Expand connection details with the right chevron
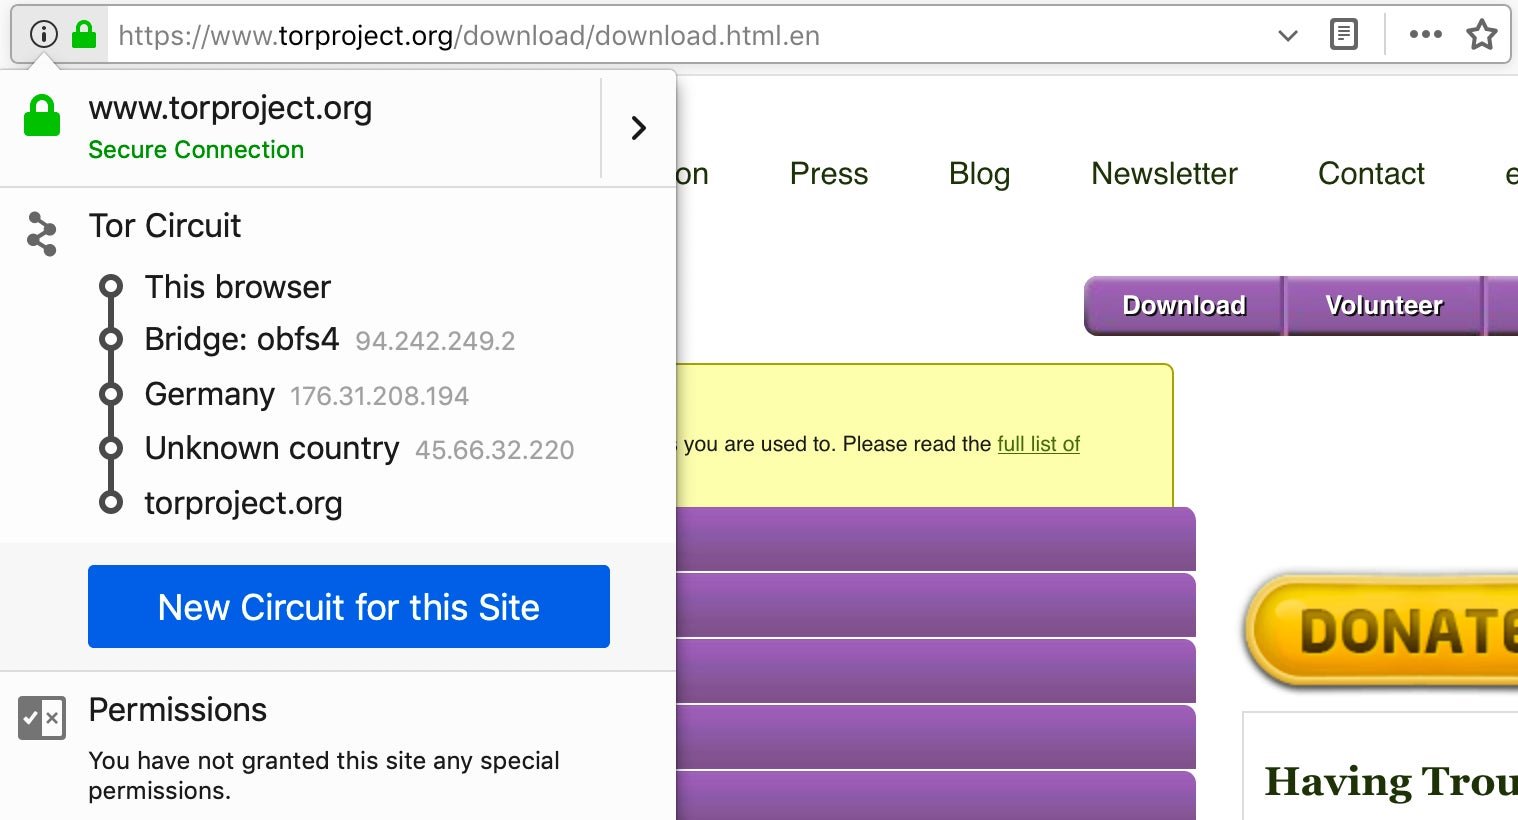Screen dimensions: 1518x820 click(x=639, y=128)
